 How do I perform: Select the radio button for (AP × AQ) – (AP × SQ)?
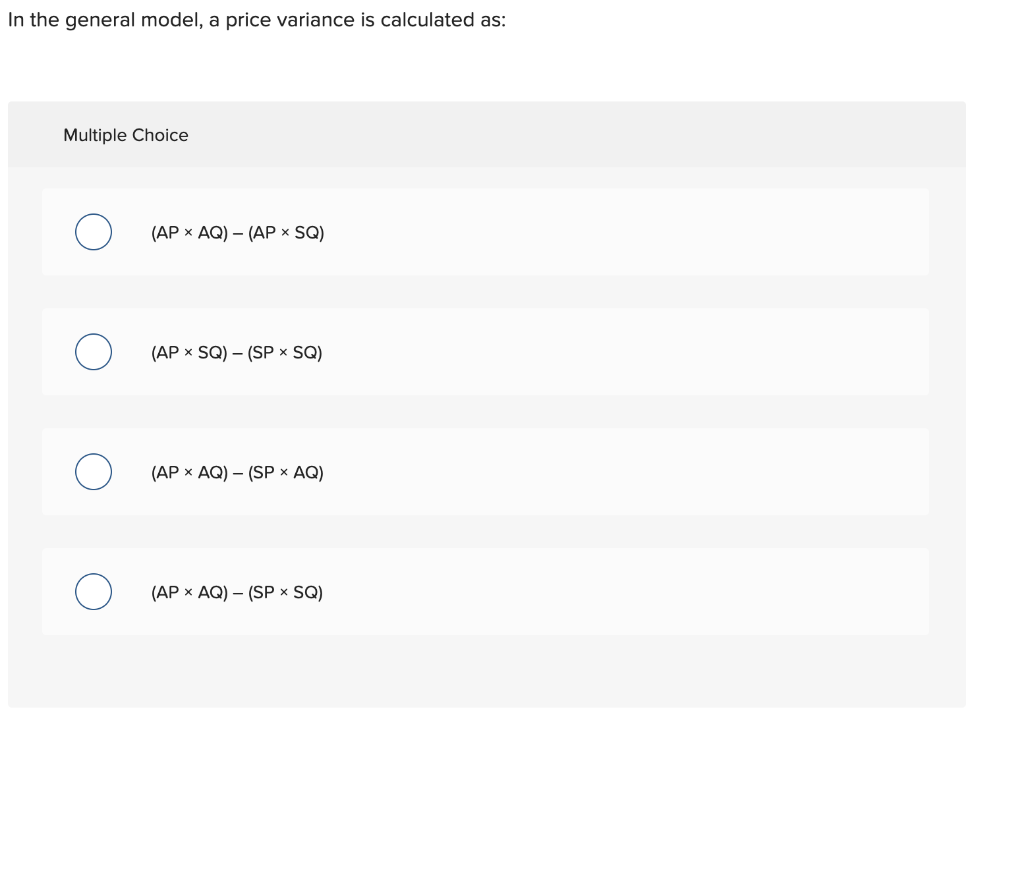tap(93, 231)
